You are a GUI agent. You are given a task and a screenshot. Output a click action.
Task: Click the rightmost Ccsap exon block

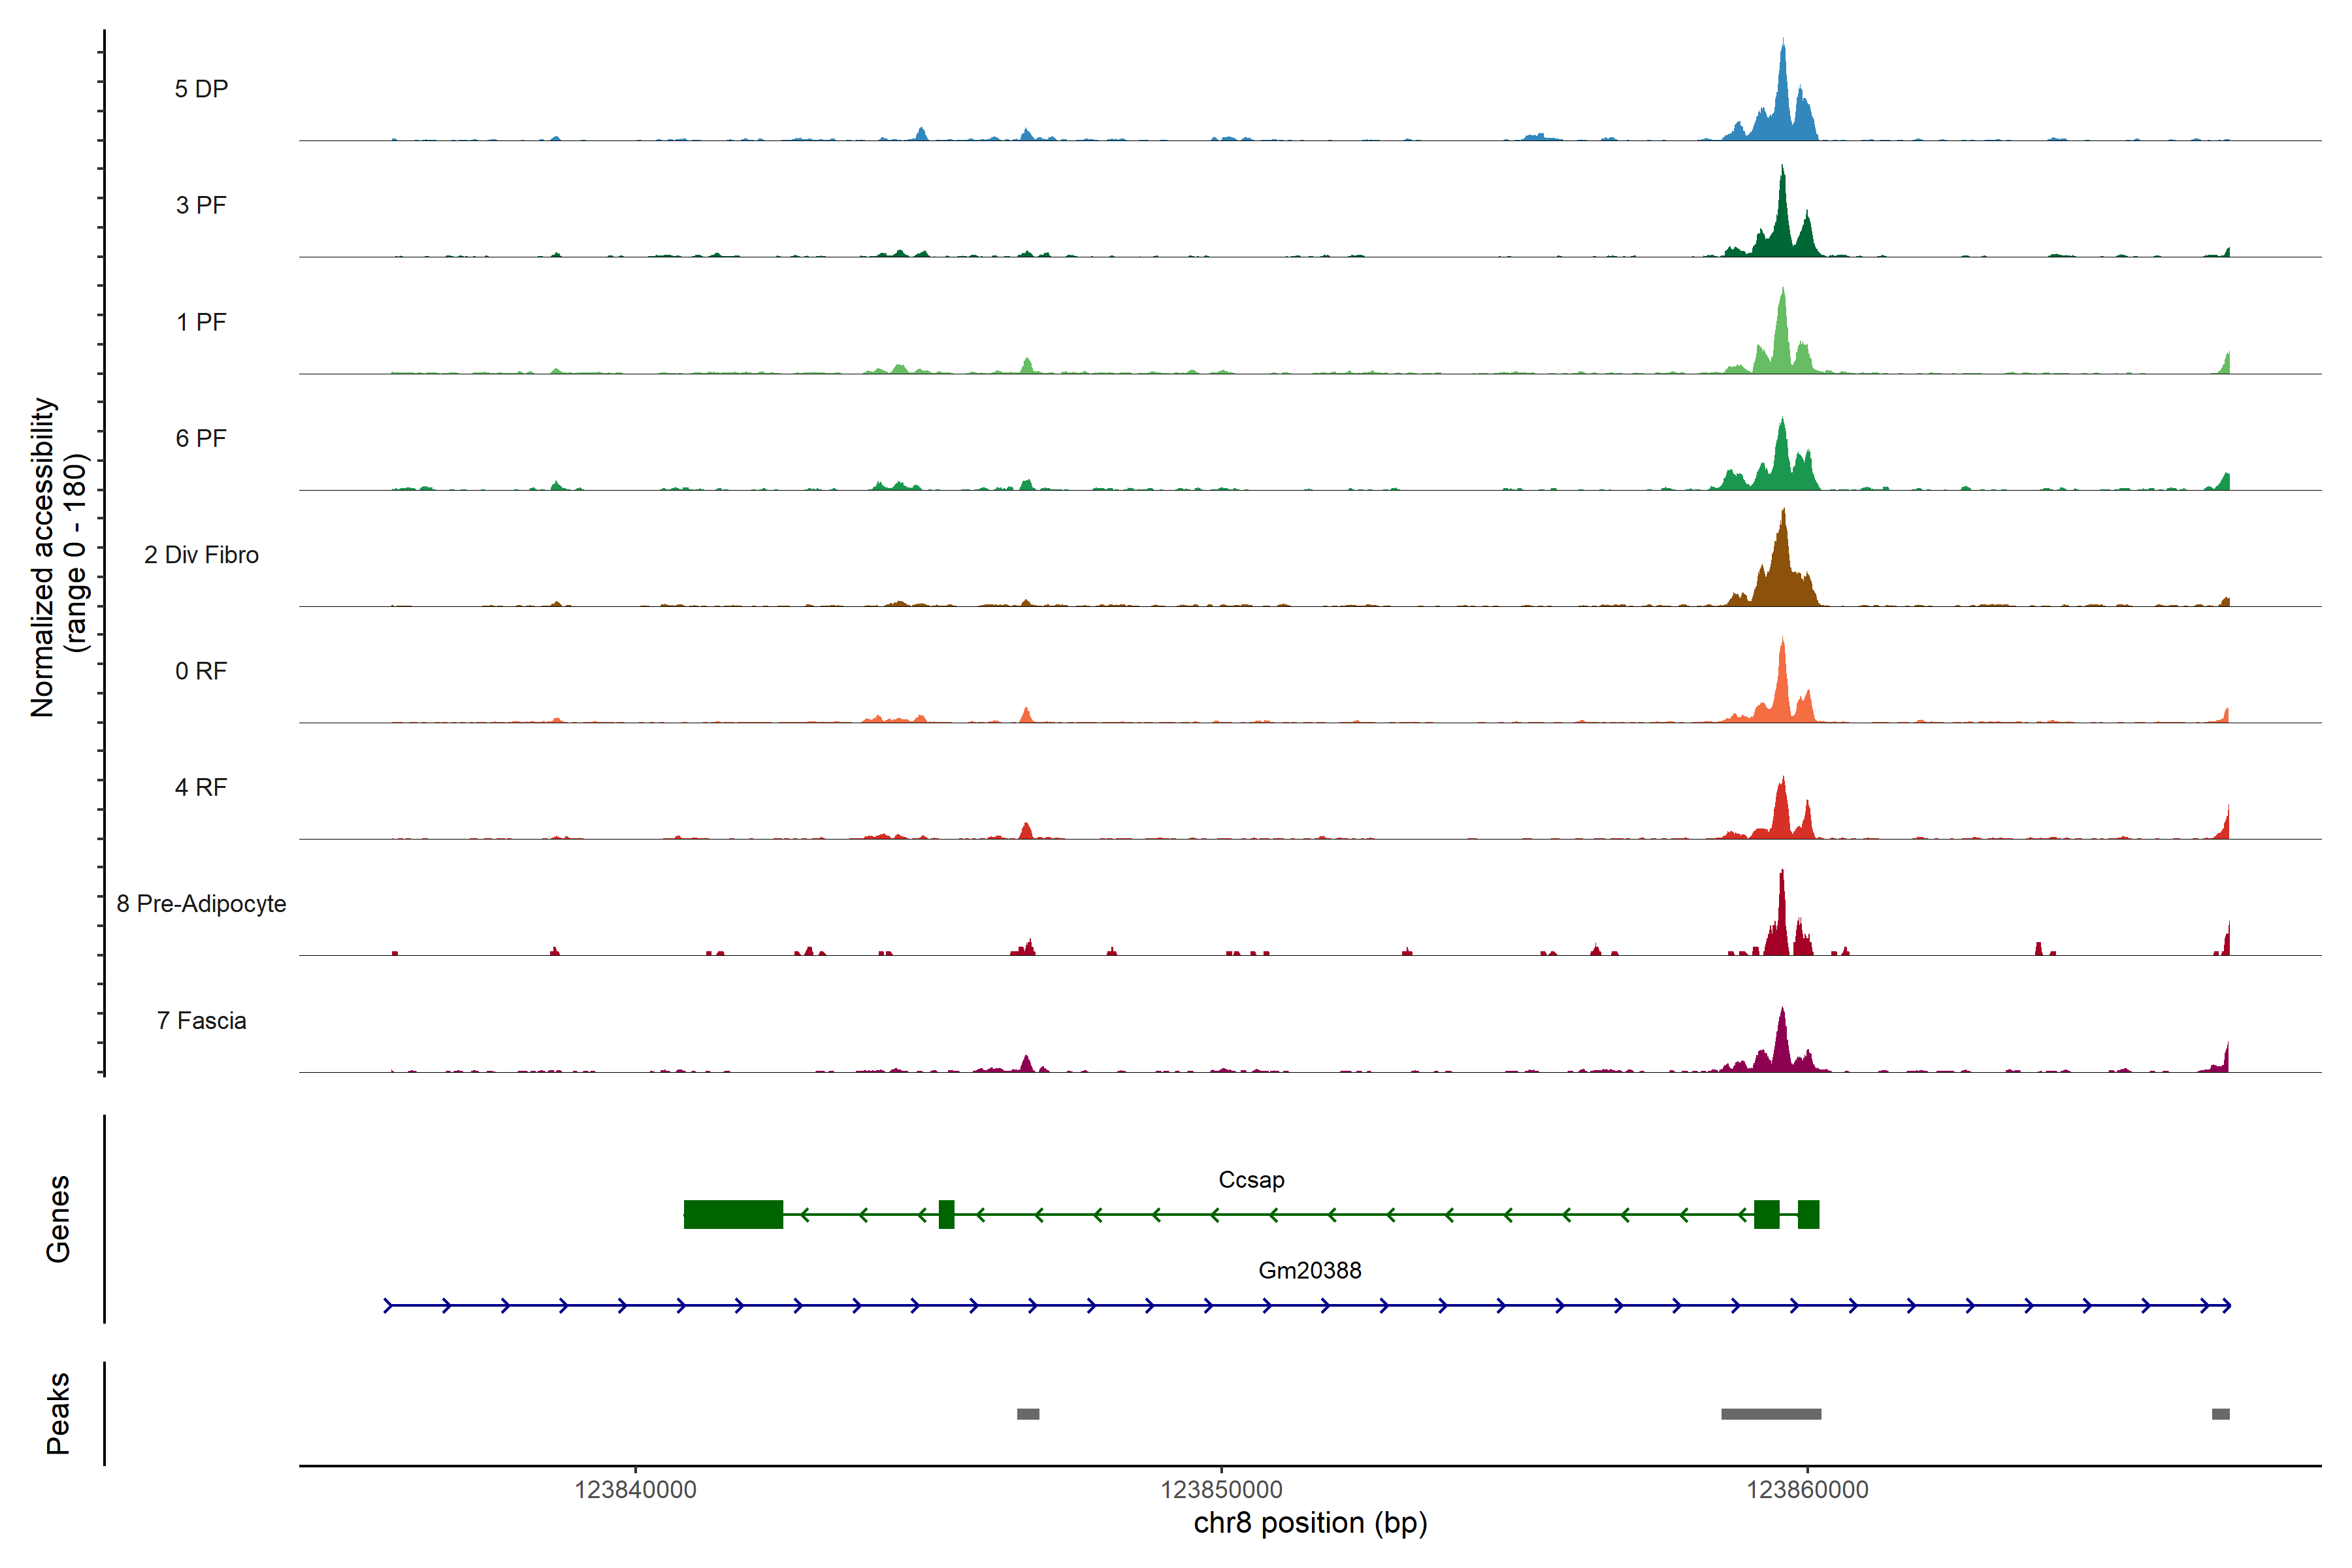(x=1808, y=1215)
